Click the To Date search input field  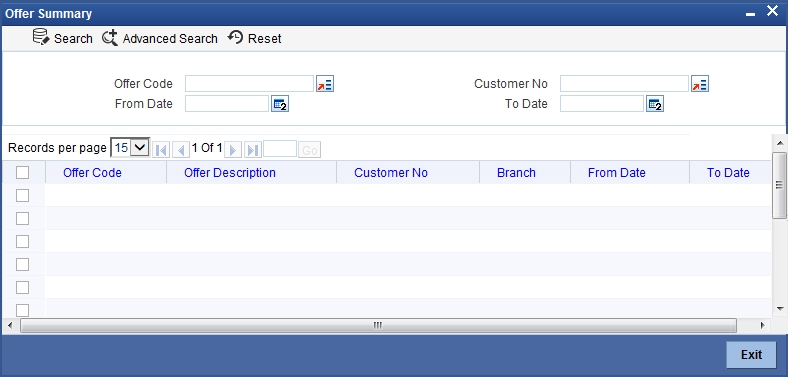click(x=602, y=104)
